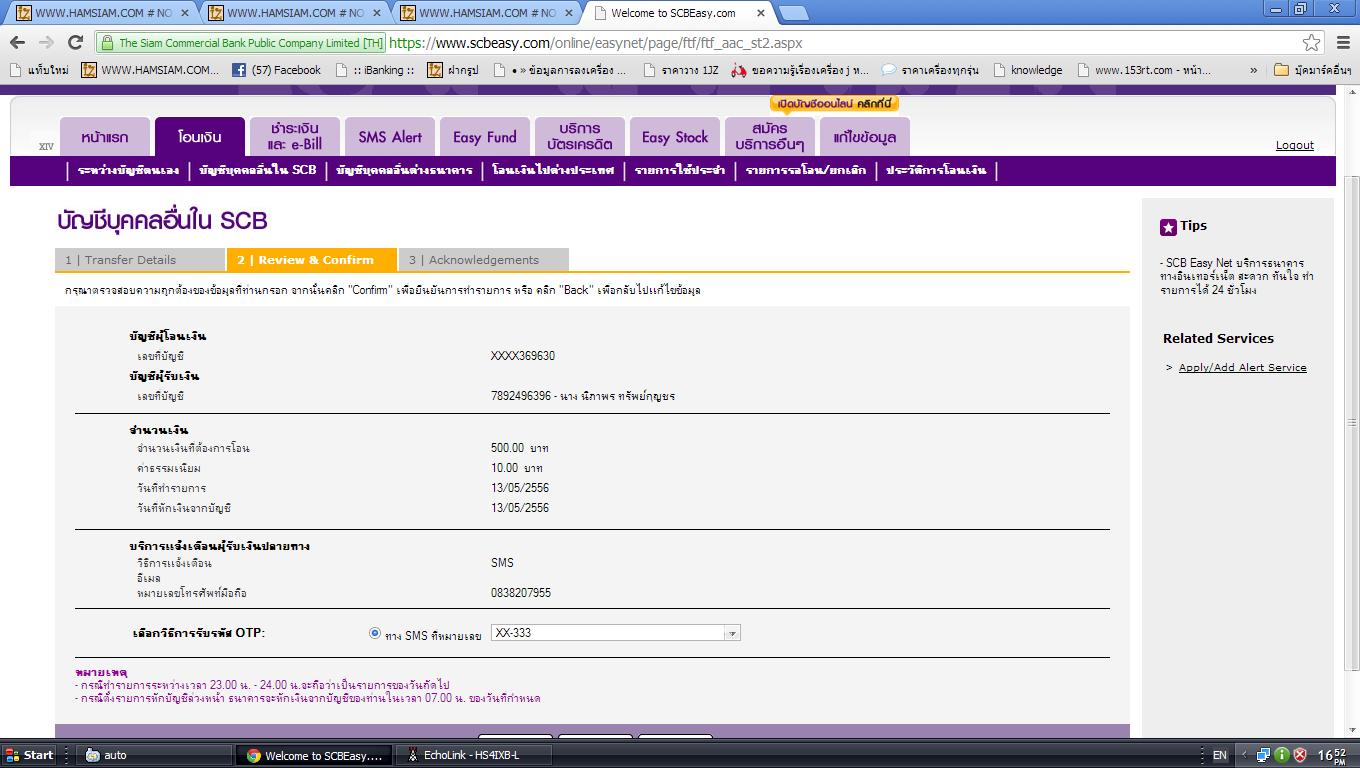
Task: Click the red shield tray icon
Action: (1300, 755)
